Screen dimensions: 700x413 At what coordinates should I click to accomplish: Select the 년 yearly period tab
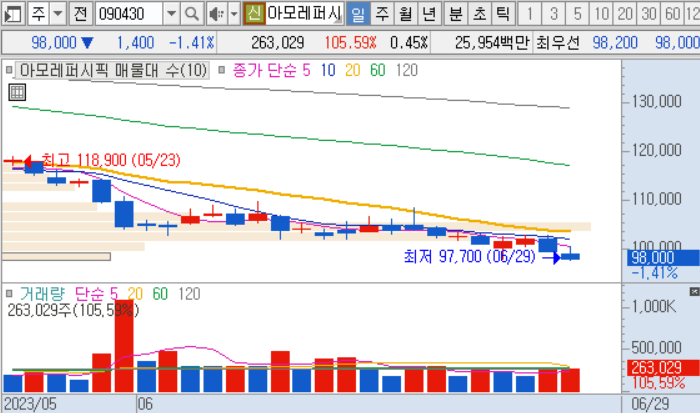(429, 14)
